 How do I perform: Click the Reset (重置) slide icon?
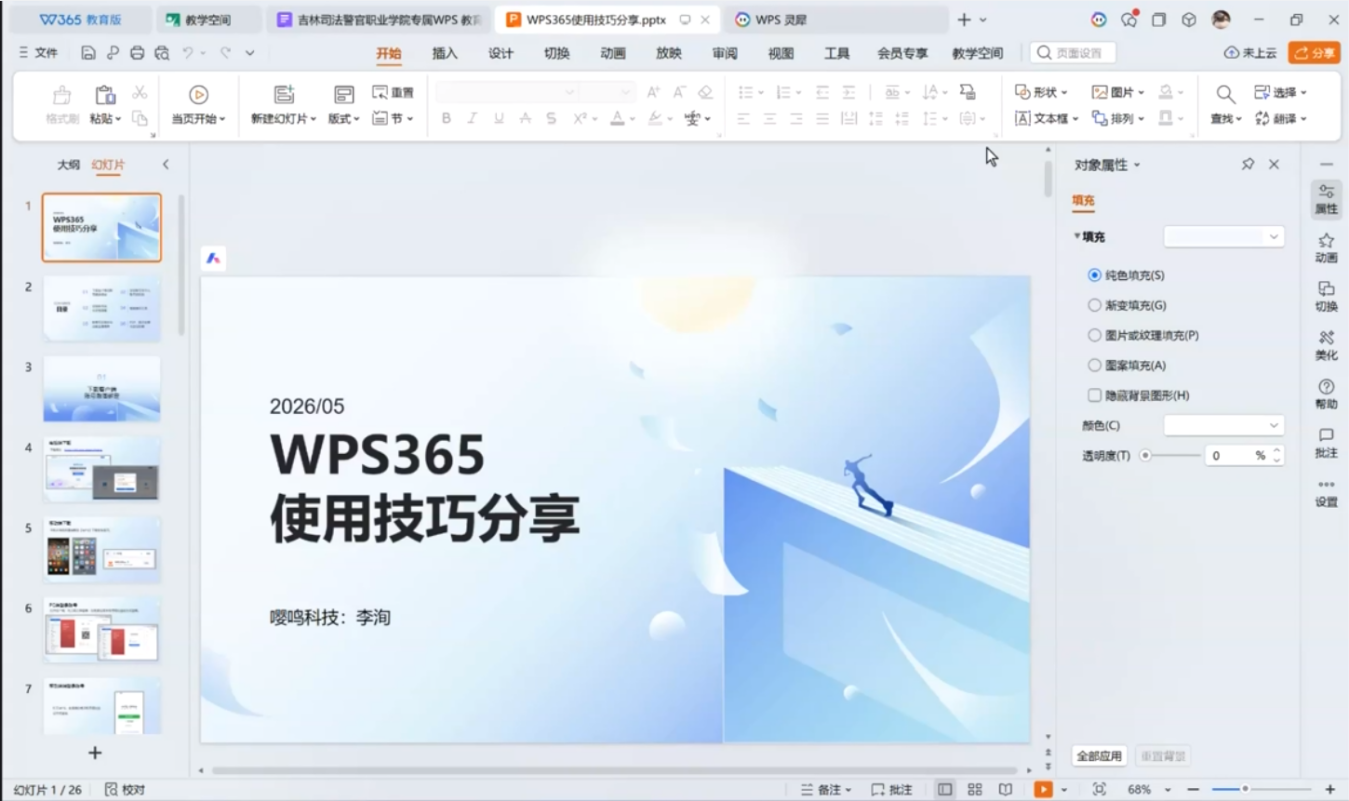(393, 92)
